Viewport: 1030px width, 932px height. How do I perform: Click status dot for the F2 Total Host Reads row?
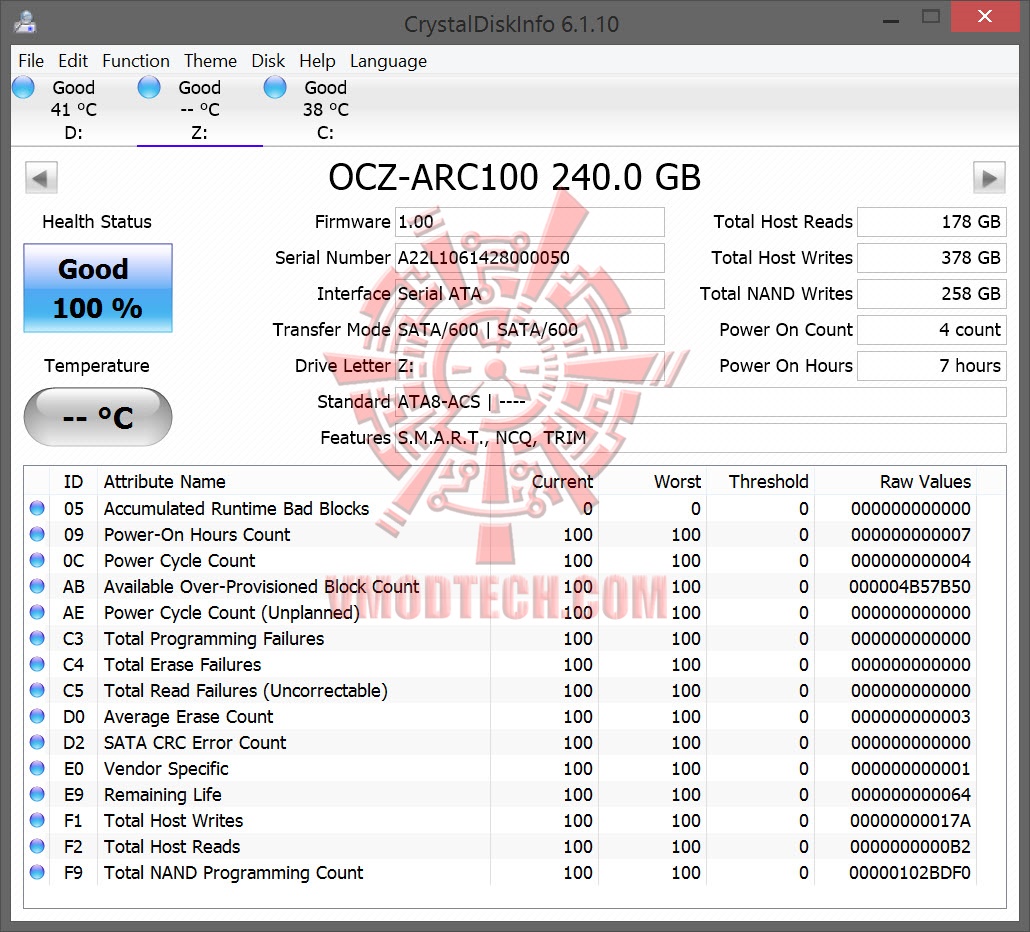37,846
